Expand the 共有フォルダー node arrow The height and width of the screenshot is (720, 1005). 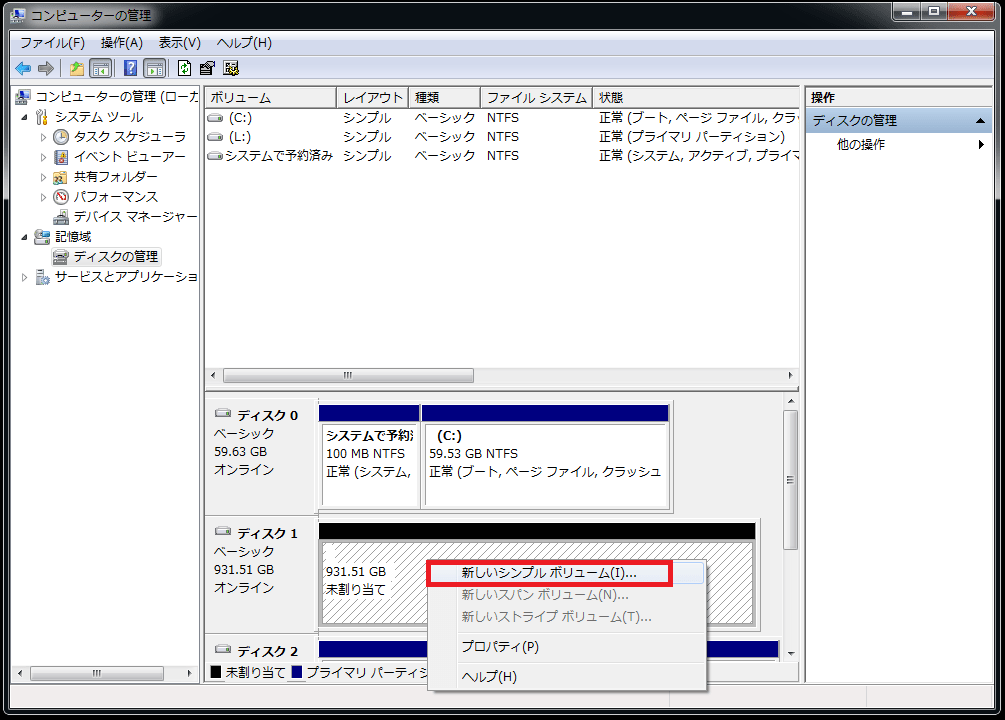[43, 177]
